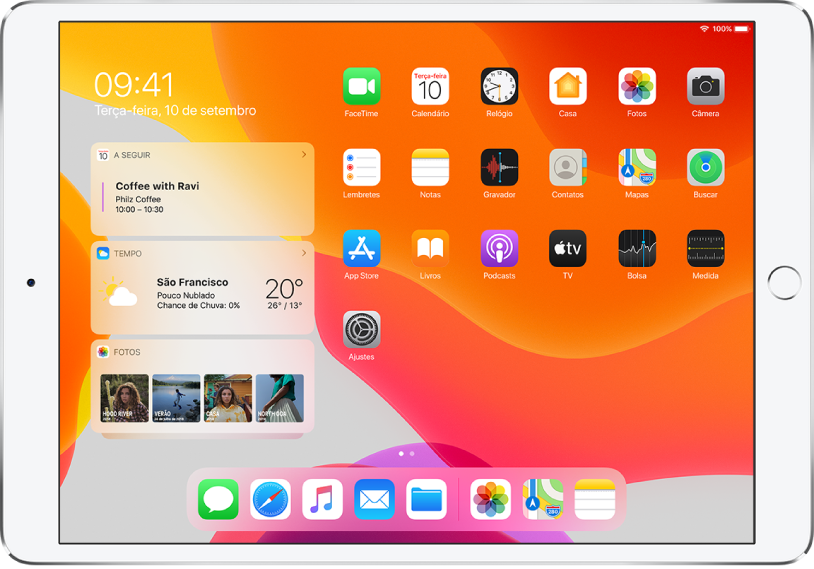Open Notas app on home screen grid
Image resolution: width=814 pixels, height=569 pixels.
pyautogui.click(x=430, y=167)
